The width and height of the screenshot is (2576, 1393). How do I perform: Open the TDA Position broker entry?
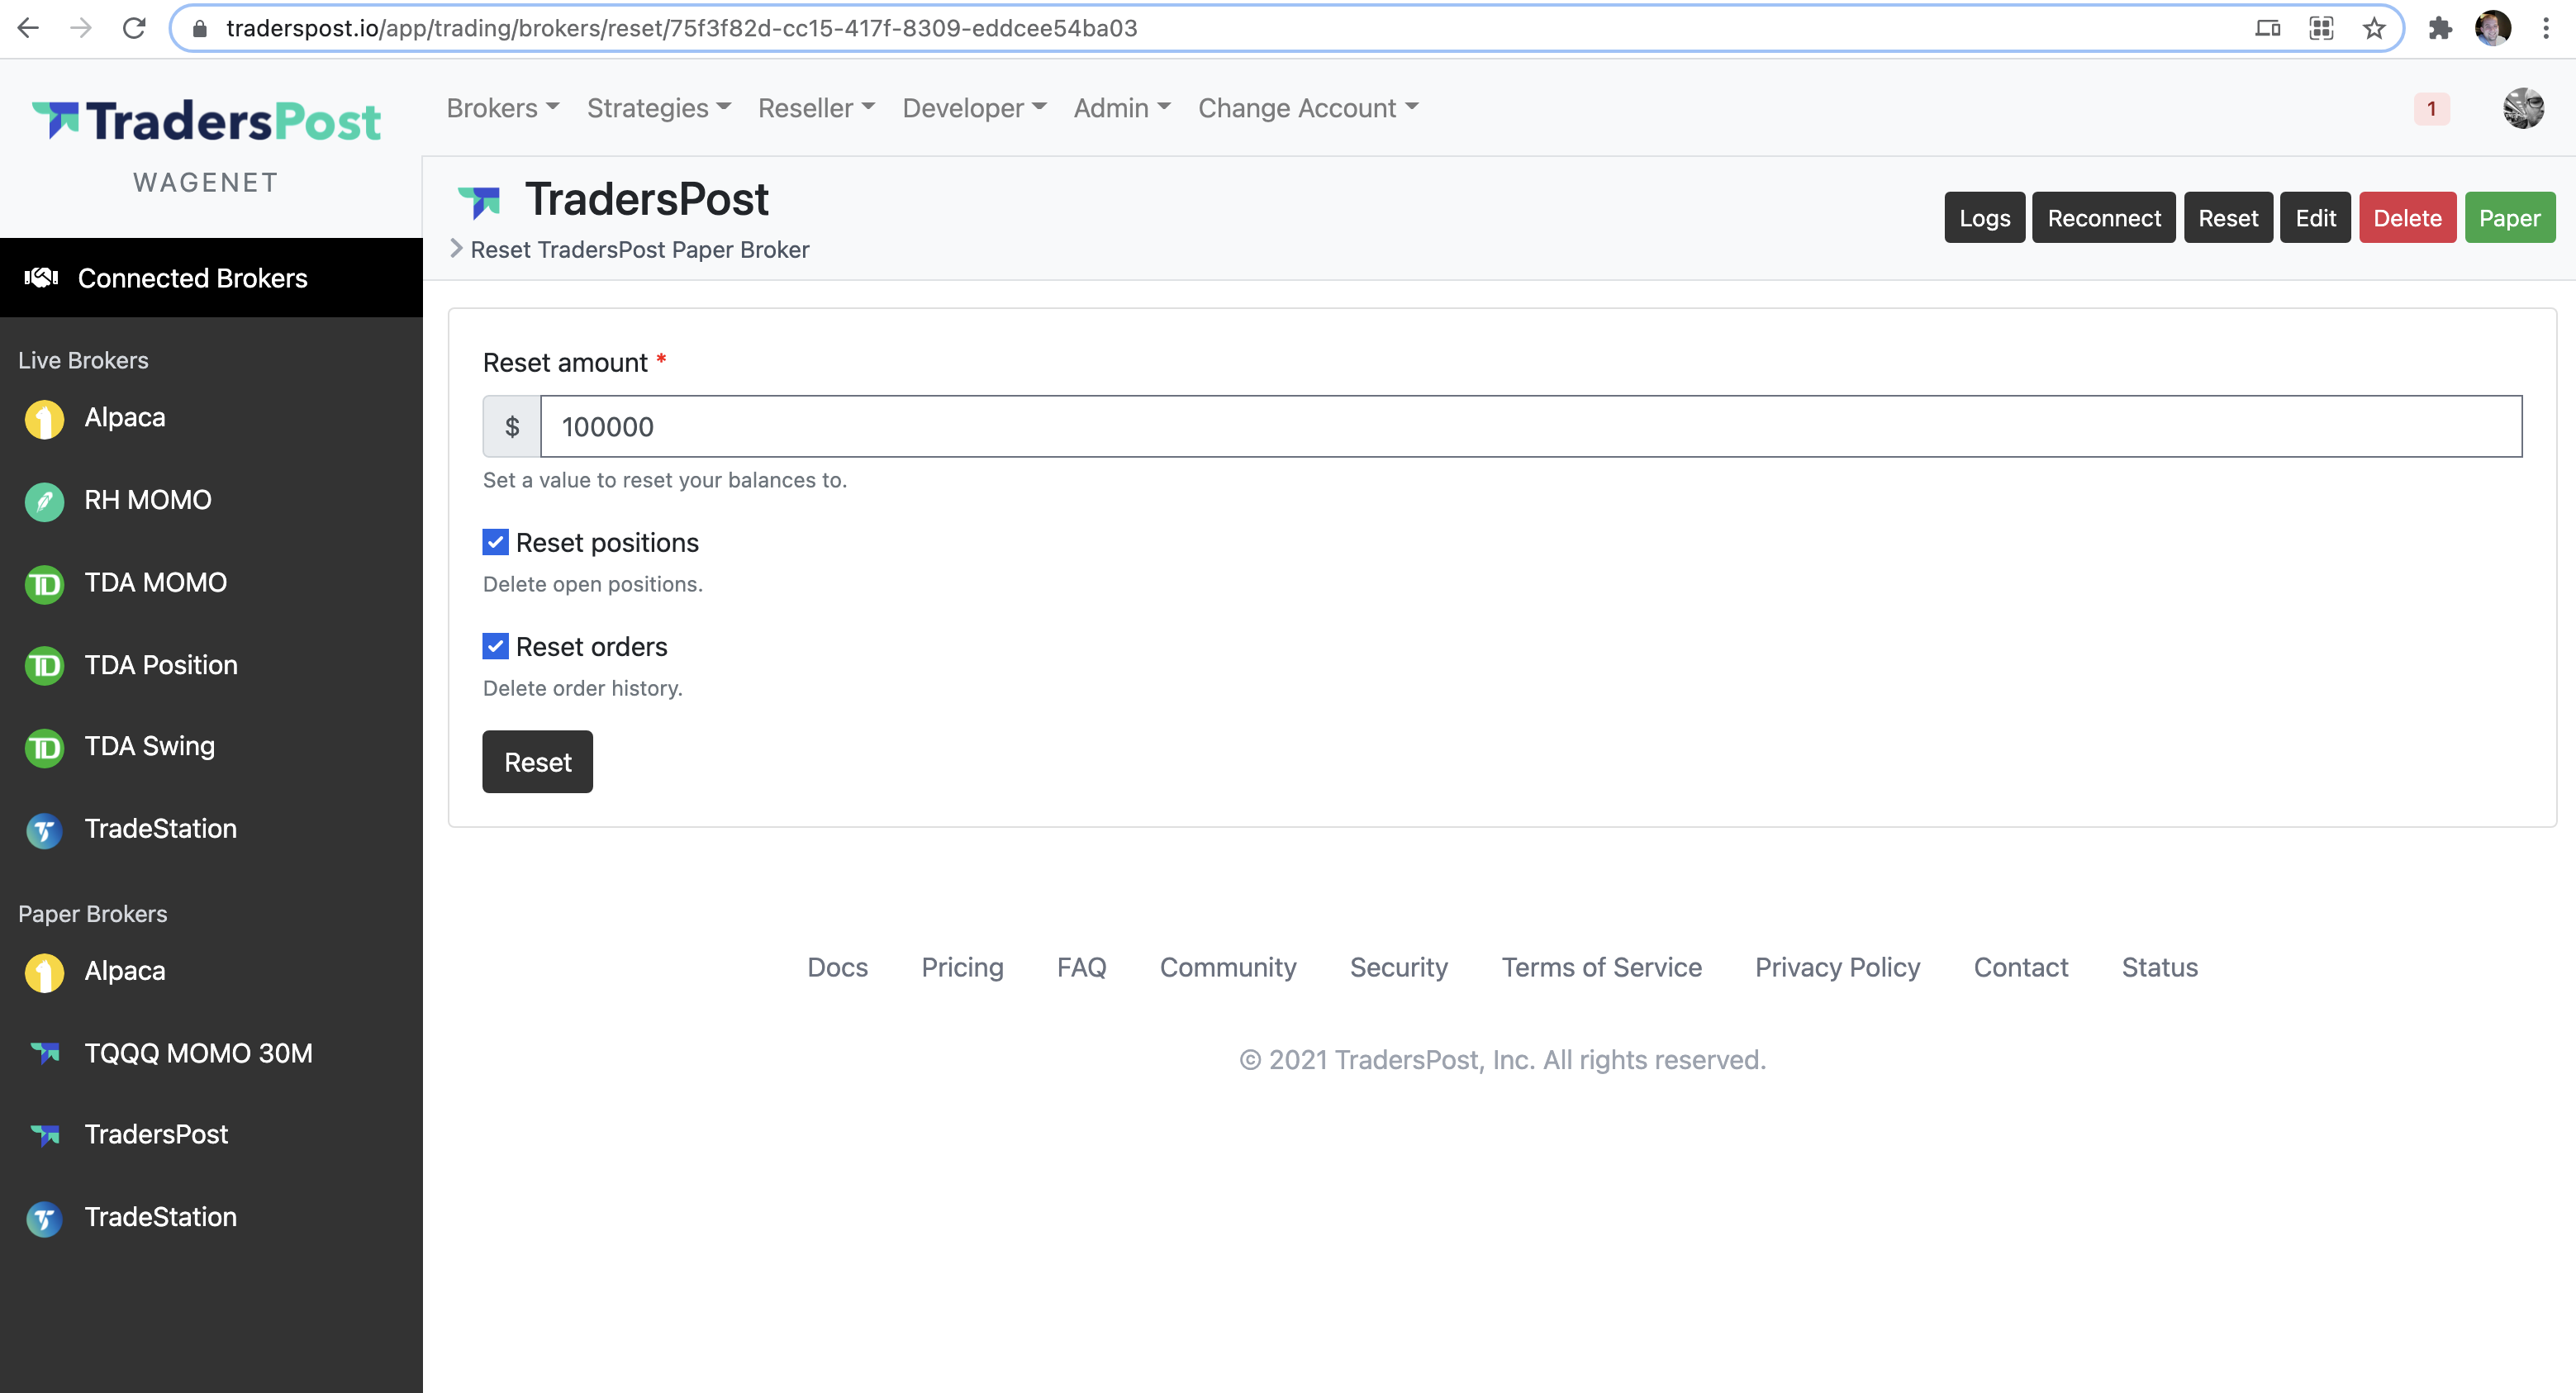[160, 665]
